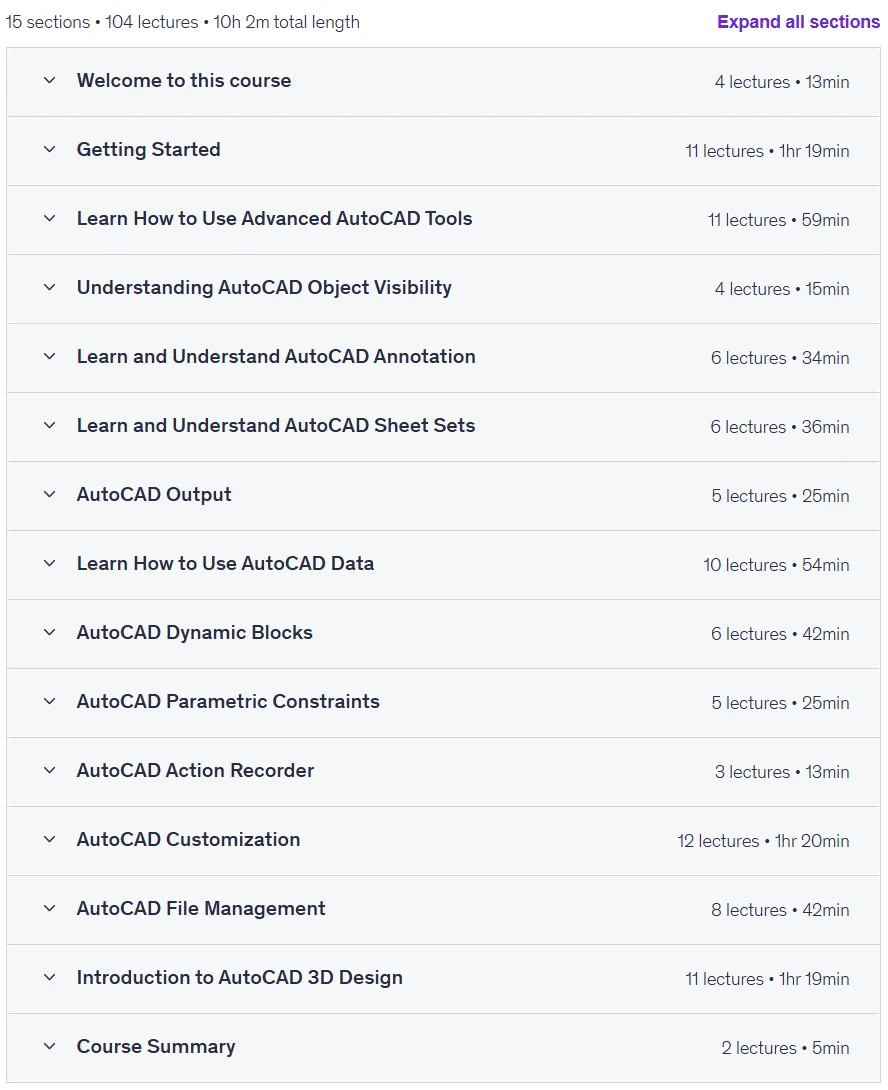
Task: Open the AutoCAD Customization section heading
Action: 188,839
